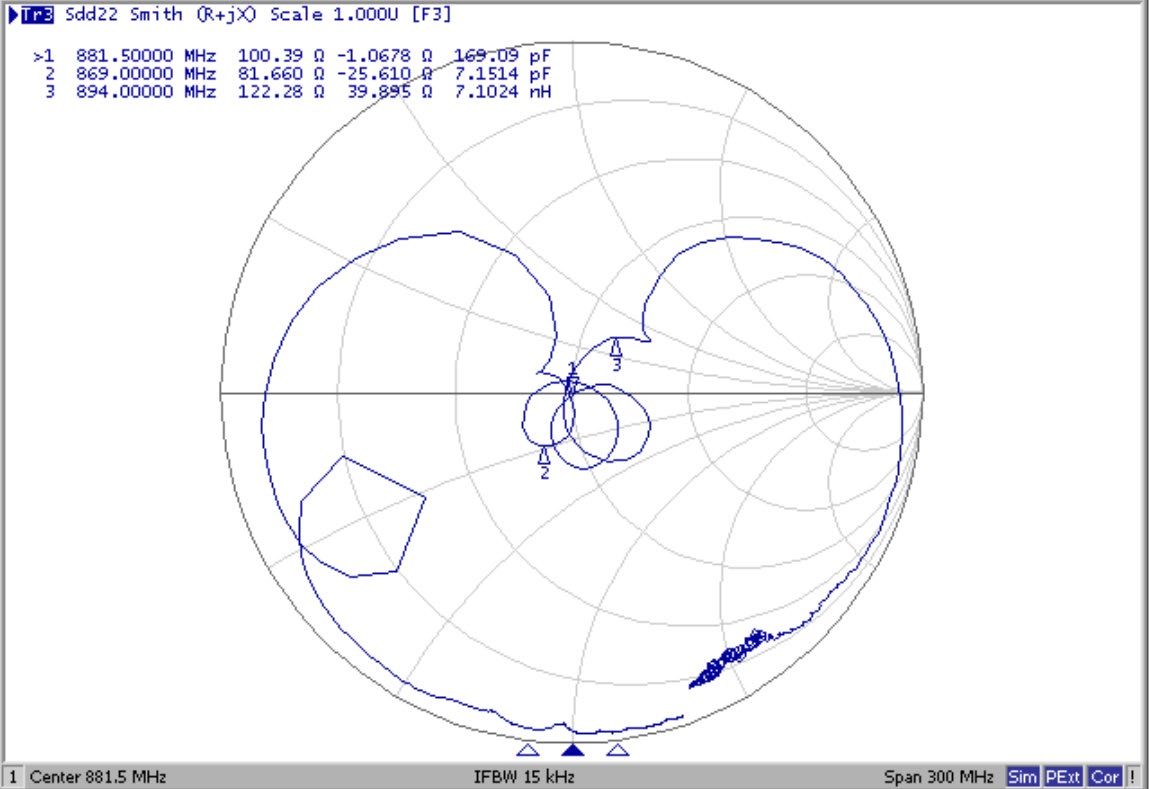This screenshot has height=789, width=1149.
Task: Click the Smith (R+jX) format label
Action: [196, 15]
